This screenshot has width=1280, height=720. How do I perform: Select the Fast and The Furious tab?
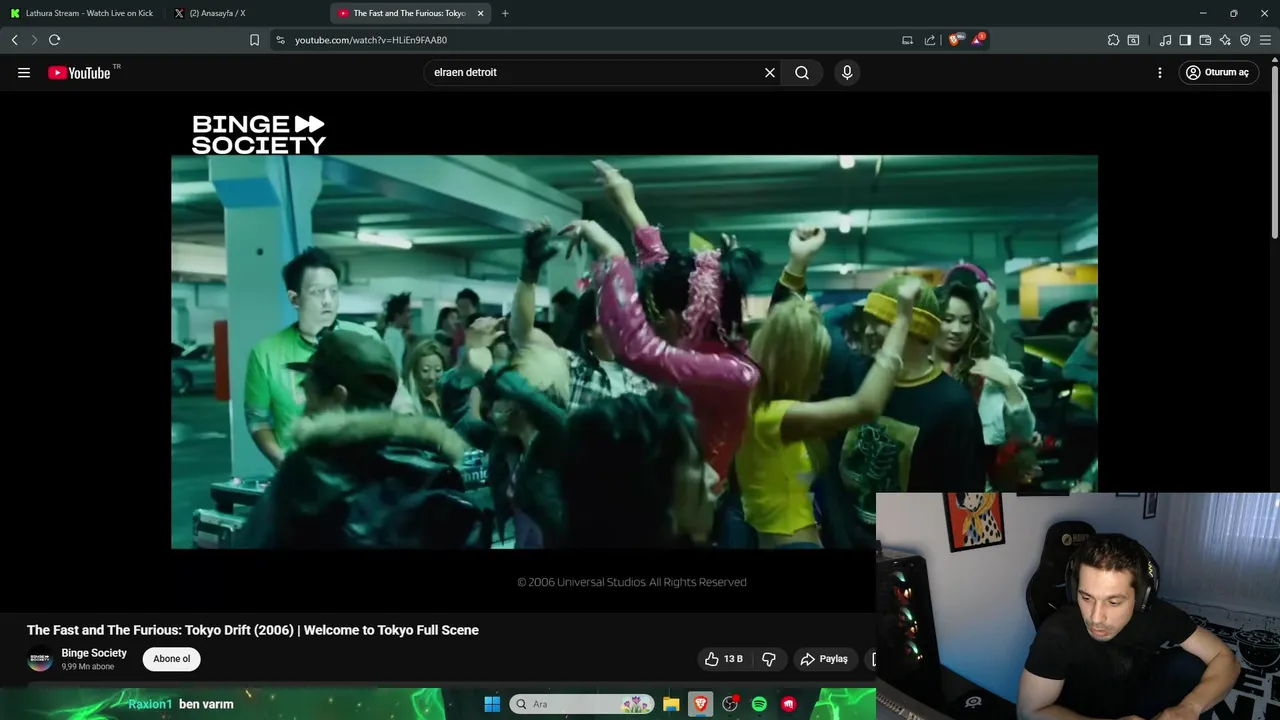pos(402,13)
